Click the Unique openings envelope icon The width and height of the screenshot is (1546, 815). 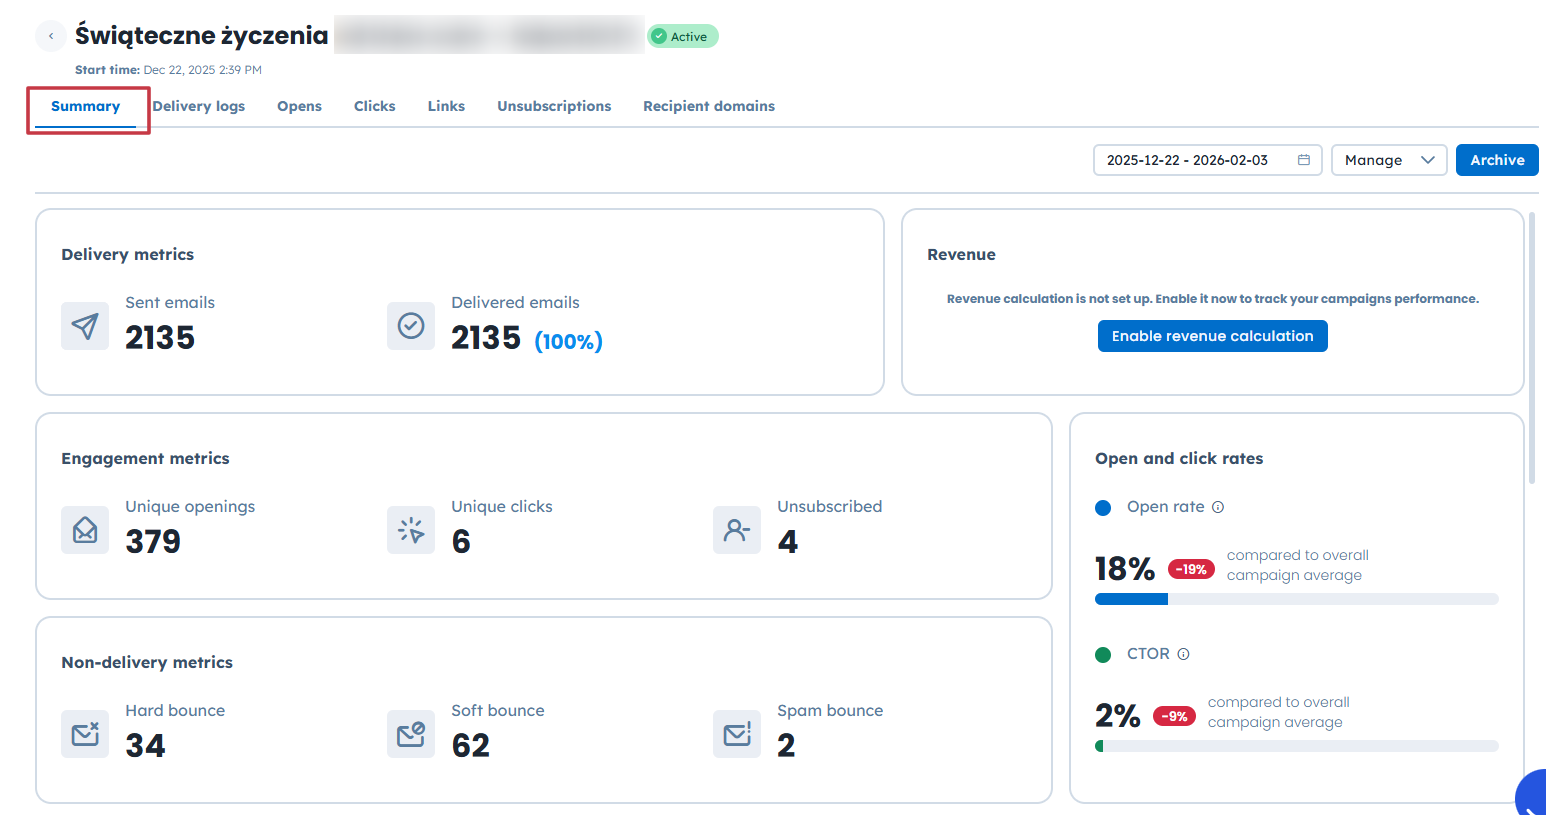pos(85,530)
